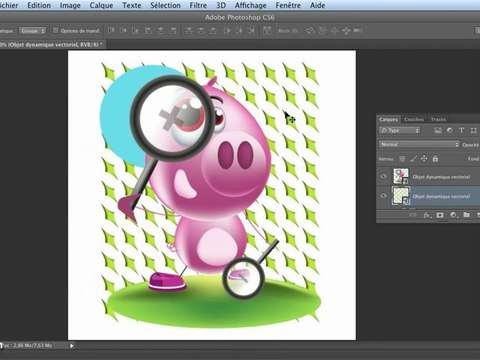Toggle lock transparent pixels
Image resolution: width=480 pixels, height=360 pixels.
point(402,159)
